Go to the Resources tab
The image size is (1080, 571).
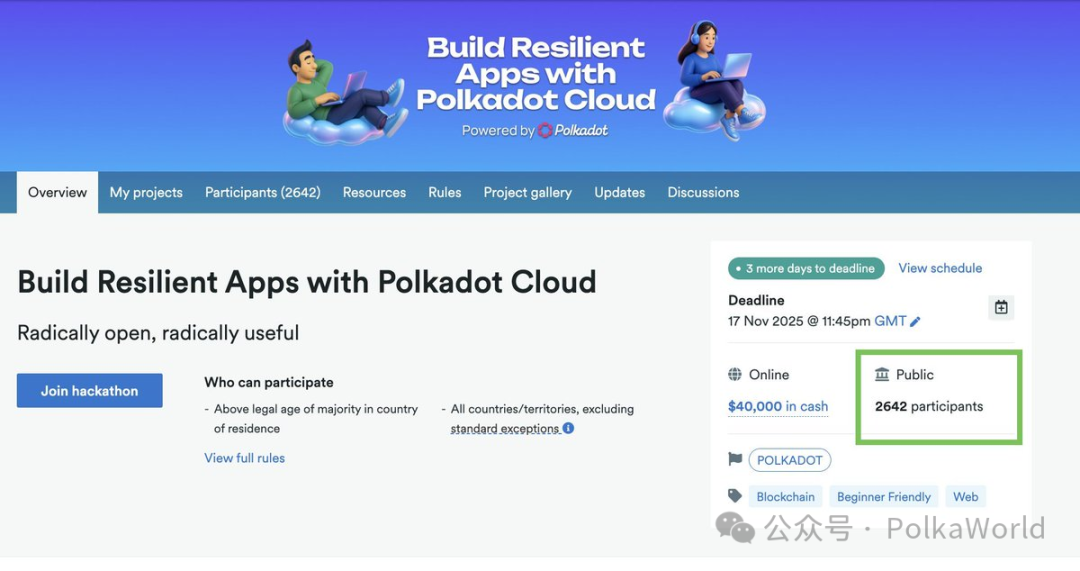click(x=374, y=192)
